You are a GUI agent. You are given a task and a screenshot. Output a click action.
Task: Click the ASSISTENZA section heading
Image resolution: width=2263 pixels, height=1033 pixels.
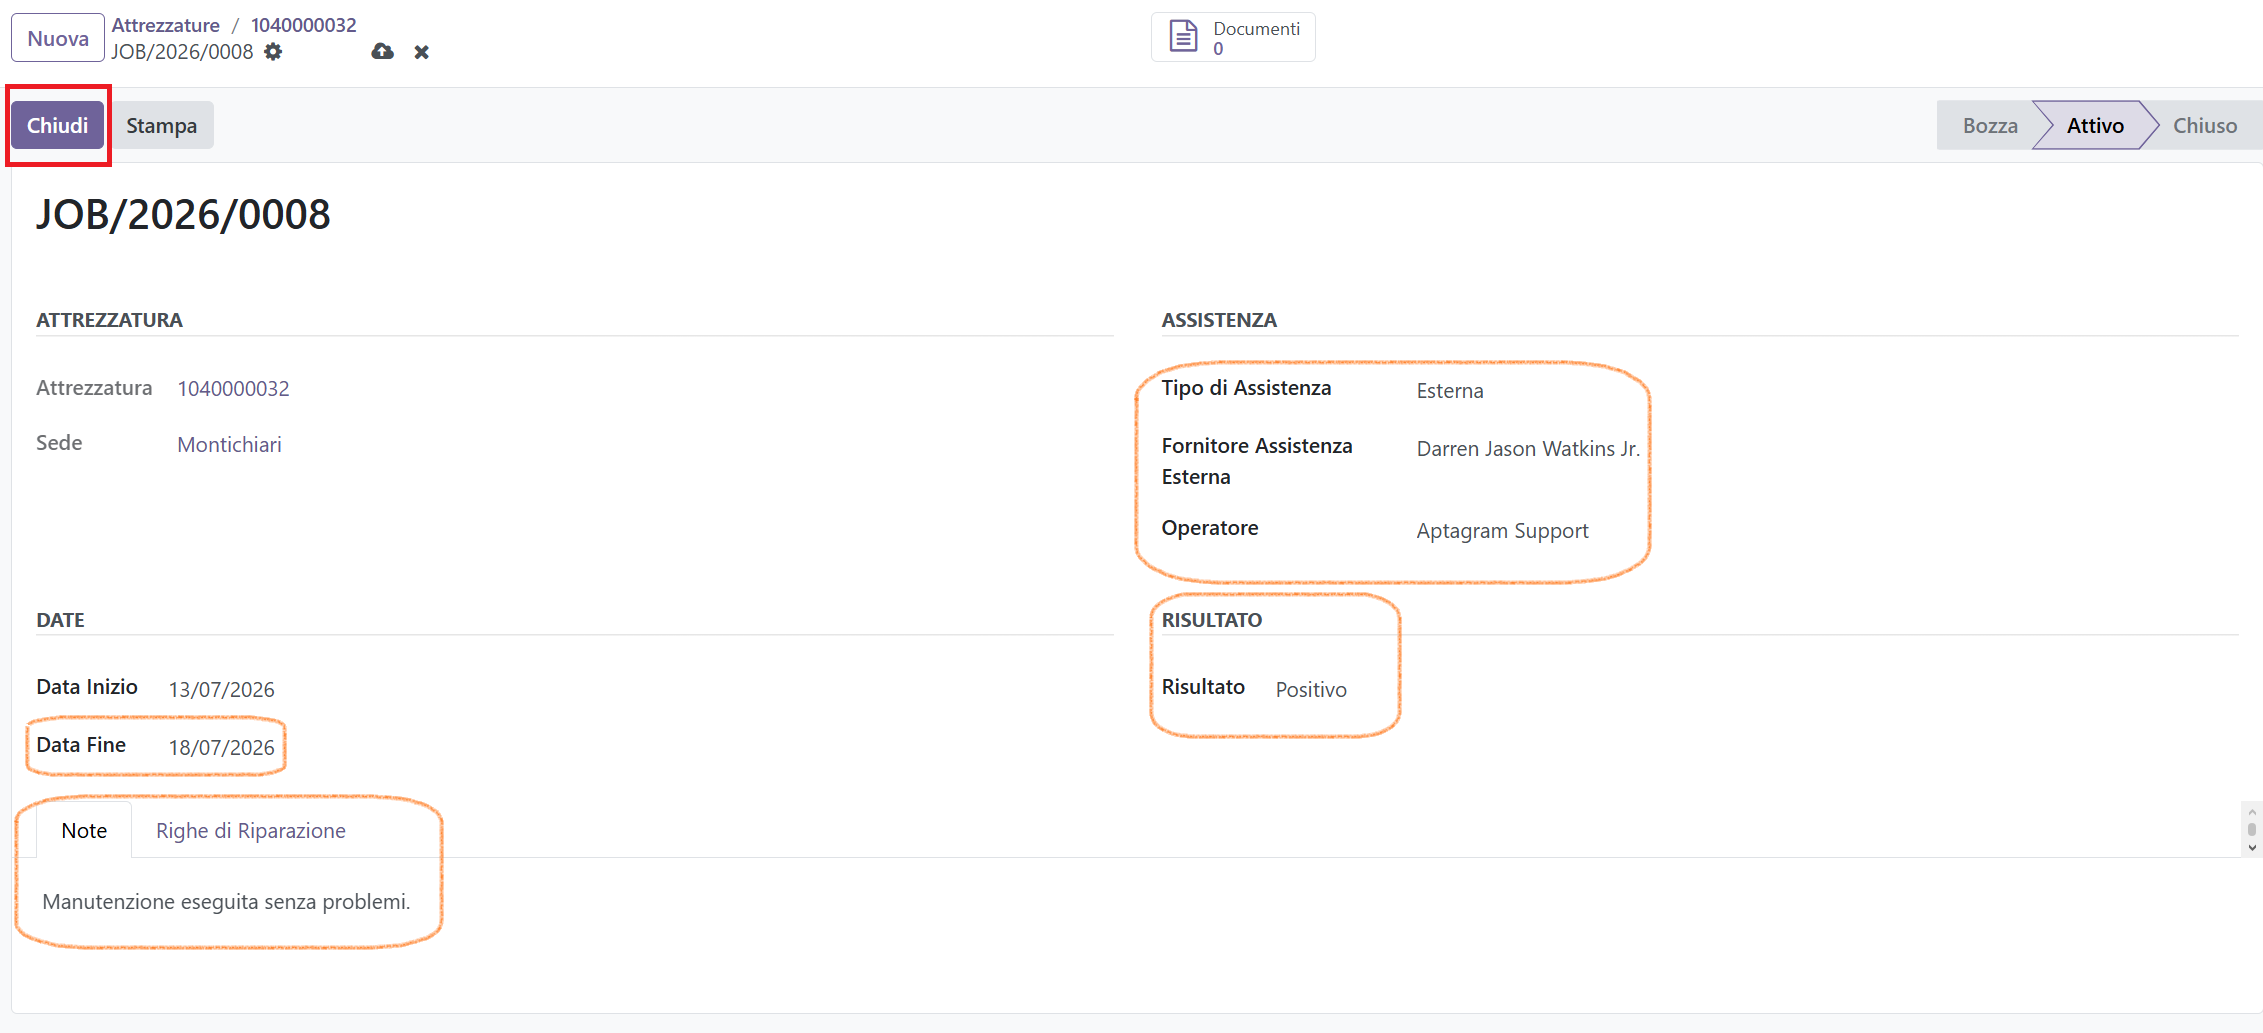1219,320
